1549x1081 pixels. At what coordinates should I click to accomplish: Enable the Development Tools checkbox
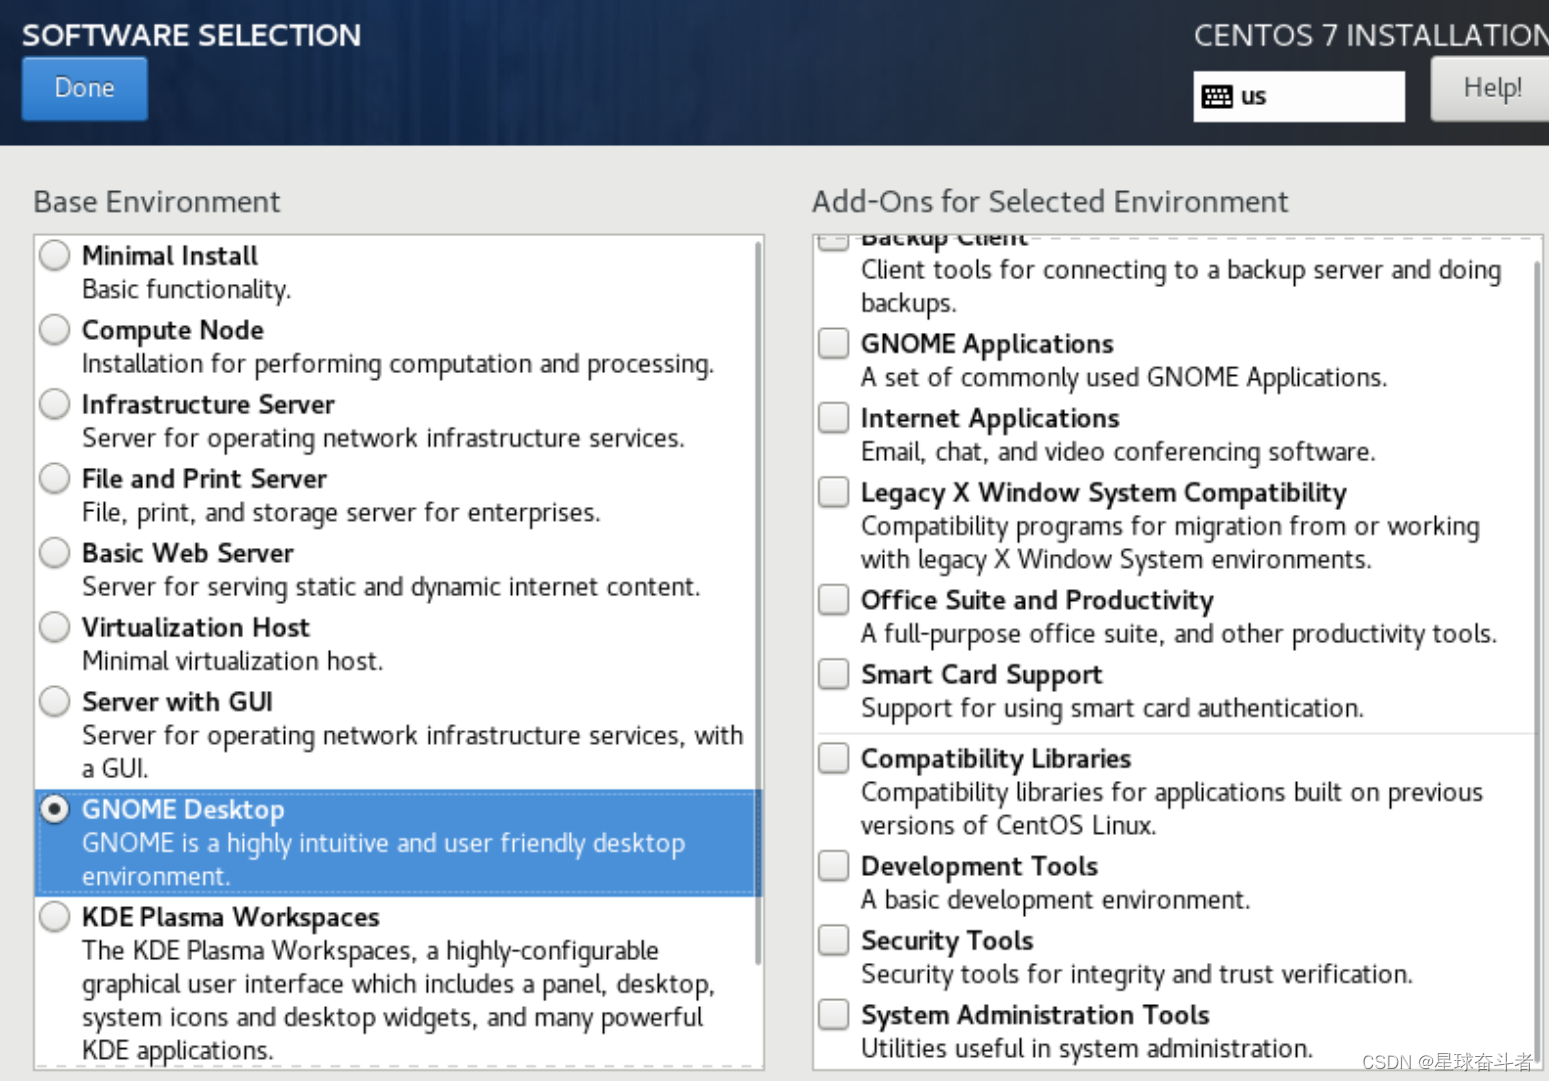pyautogui.click(x=833, y=866)
